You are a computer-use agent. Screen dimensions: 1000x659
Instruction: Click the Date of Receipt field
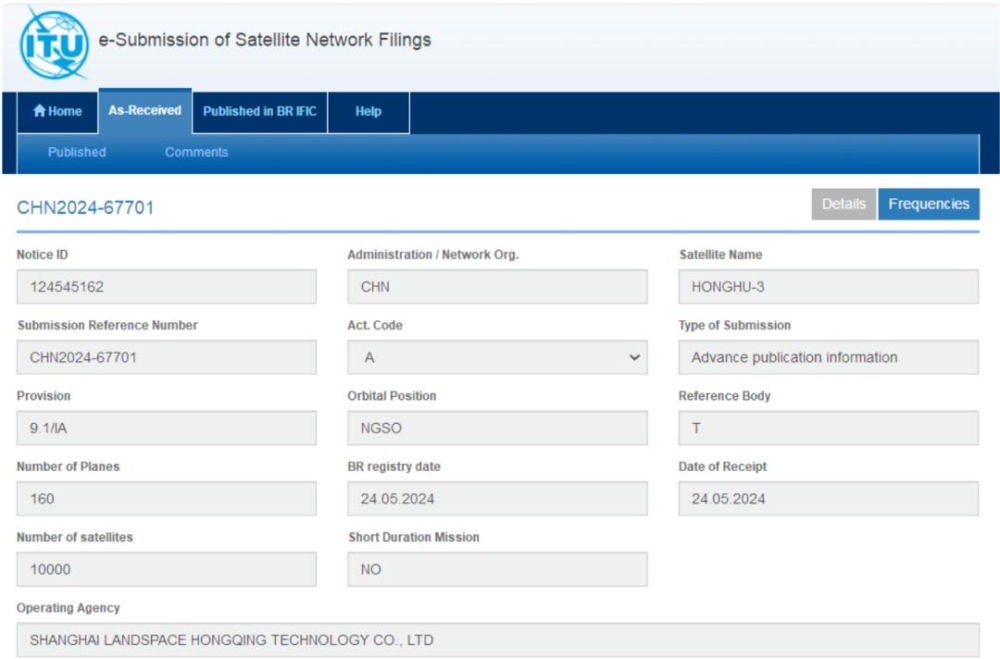click(x=828, y=499)
